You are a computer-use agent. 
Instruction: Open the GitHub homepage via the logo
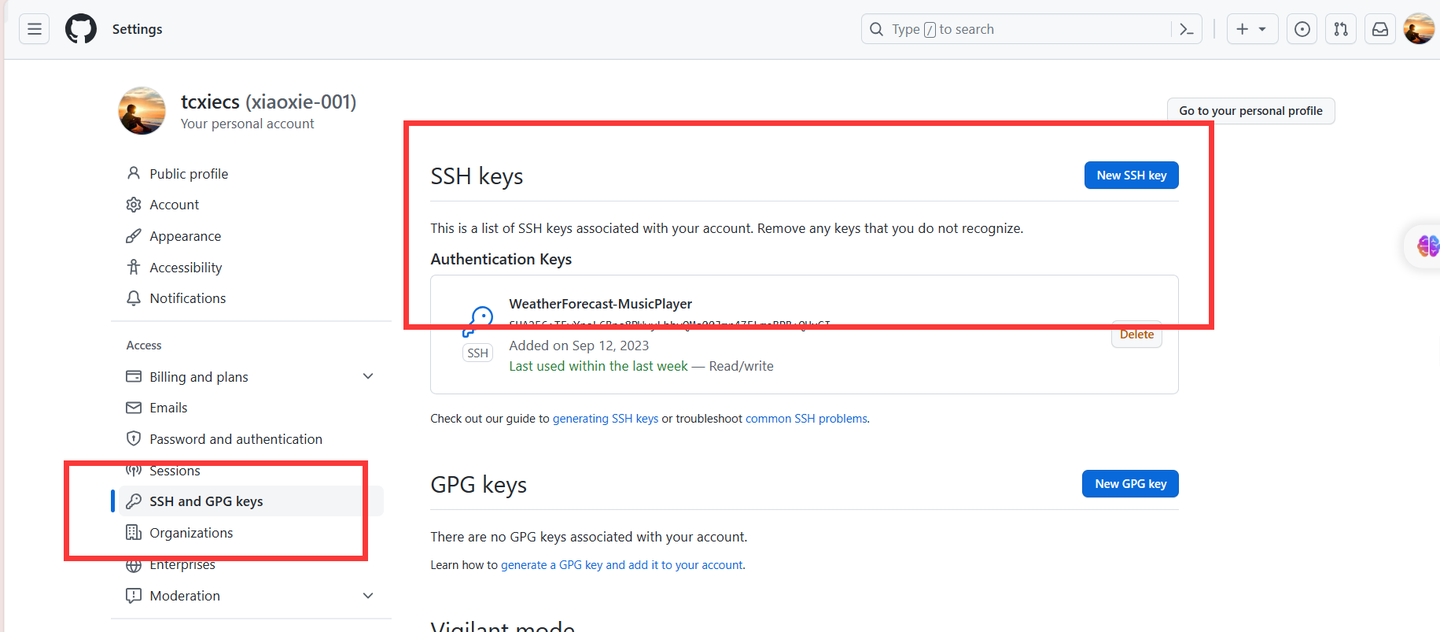click(81, 28)
